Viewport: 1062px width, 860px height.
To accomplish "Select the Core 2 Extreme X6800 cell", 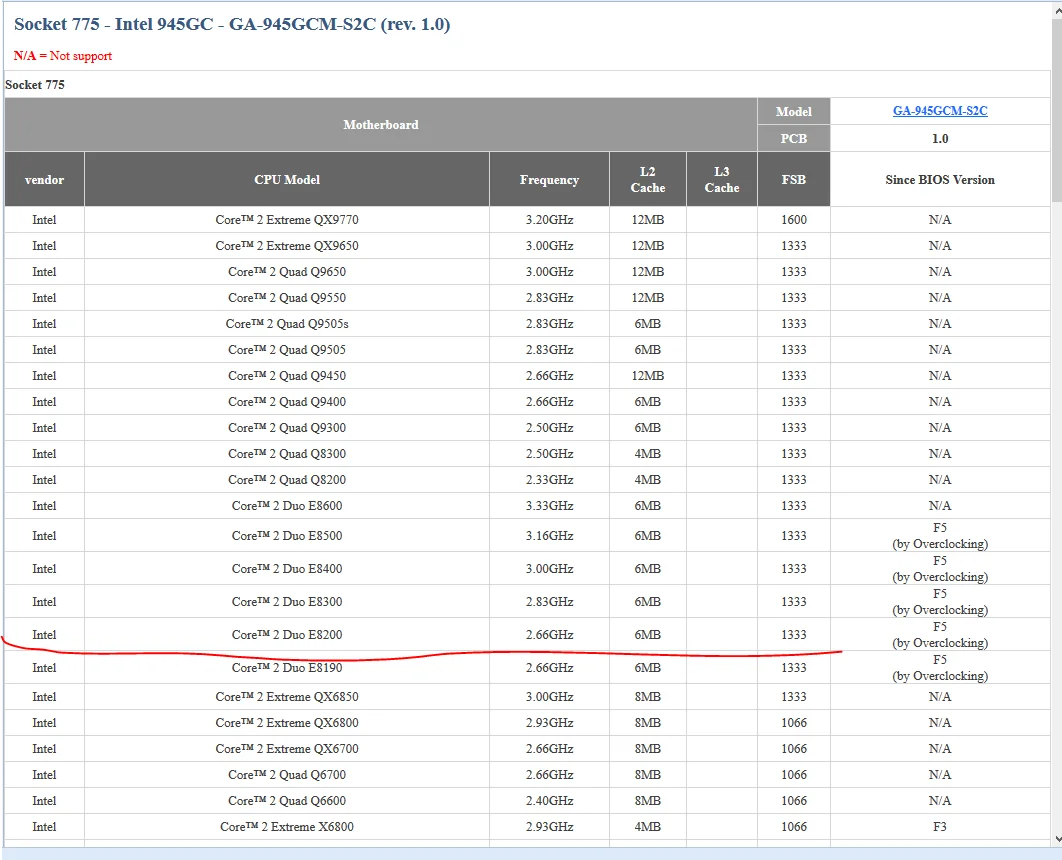I will point(287,827).
